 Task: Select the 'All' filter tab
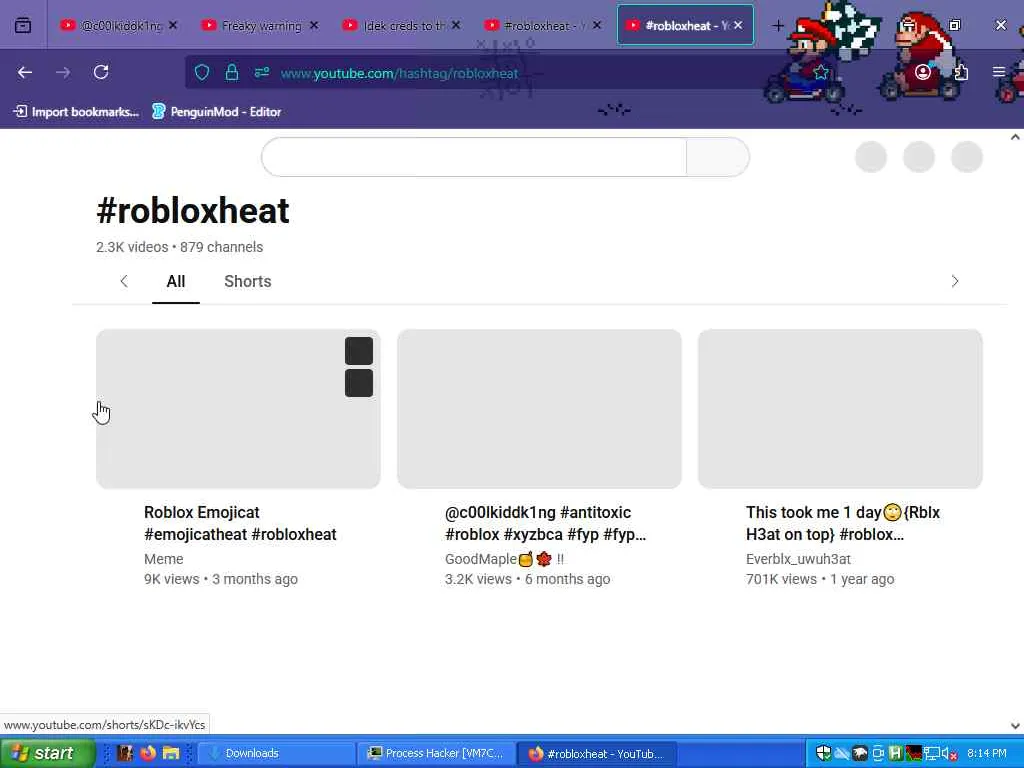click(x=176, y=281)
